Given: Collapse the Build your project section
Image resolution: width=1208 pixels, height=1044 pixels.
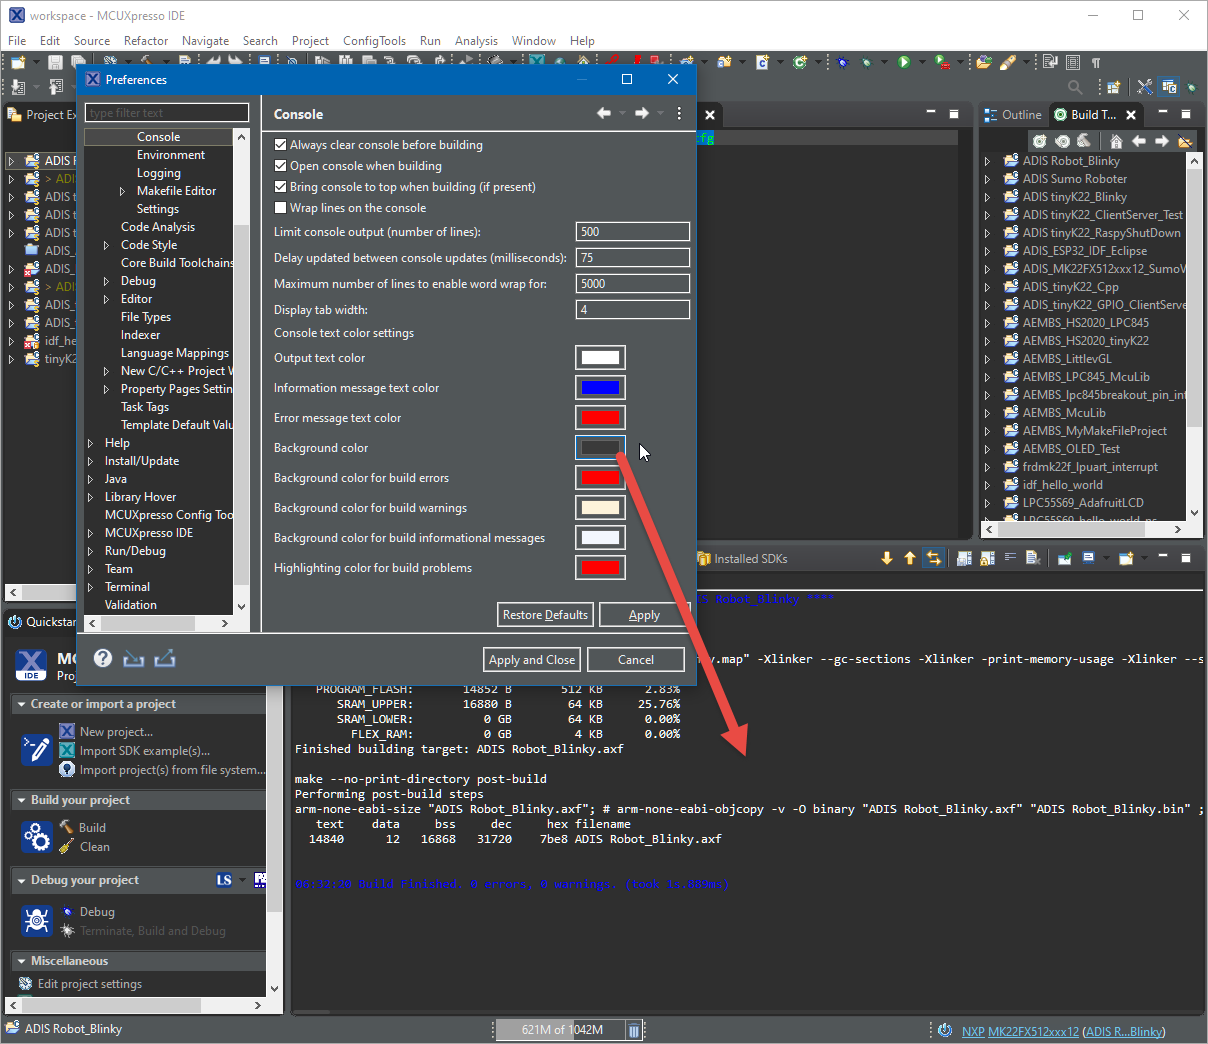Looking at the screenshot, I should 21,800.
